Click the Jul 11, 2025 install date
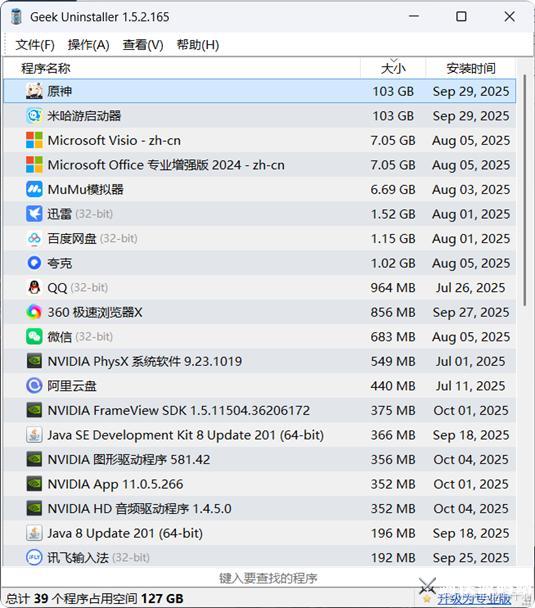The image size is (535, 608). tap(471, 386)
